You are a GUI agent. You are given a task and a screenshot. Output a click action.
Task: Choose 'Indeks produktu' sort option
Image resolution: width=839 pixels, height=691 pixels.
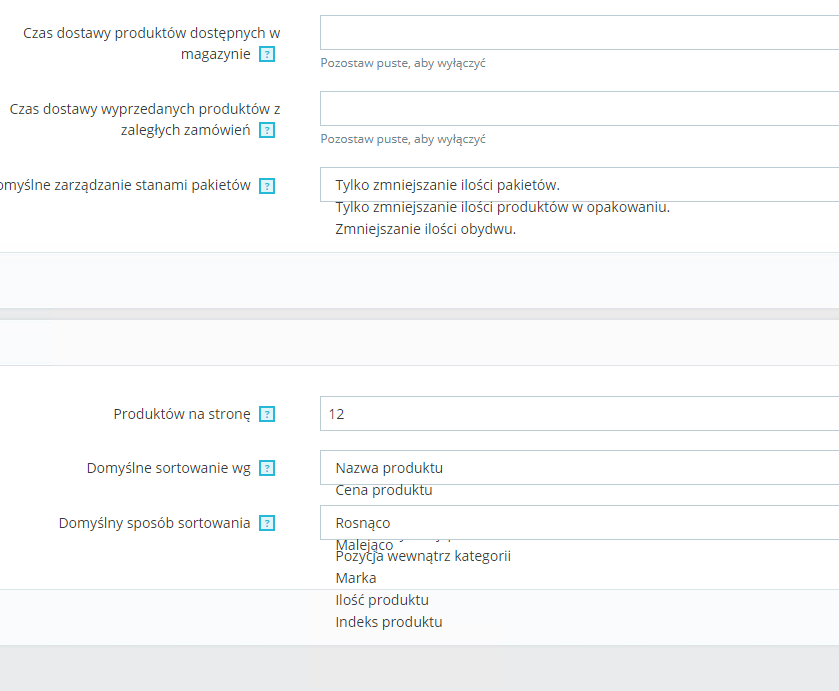(389, 622)
